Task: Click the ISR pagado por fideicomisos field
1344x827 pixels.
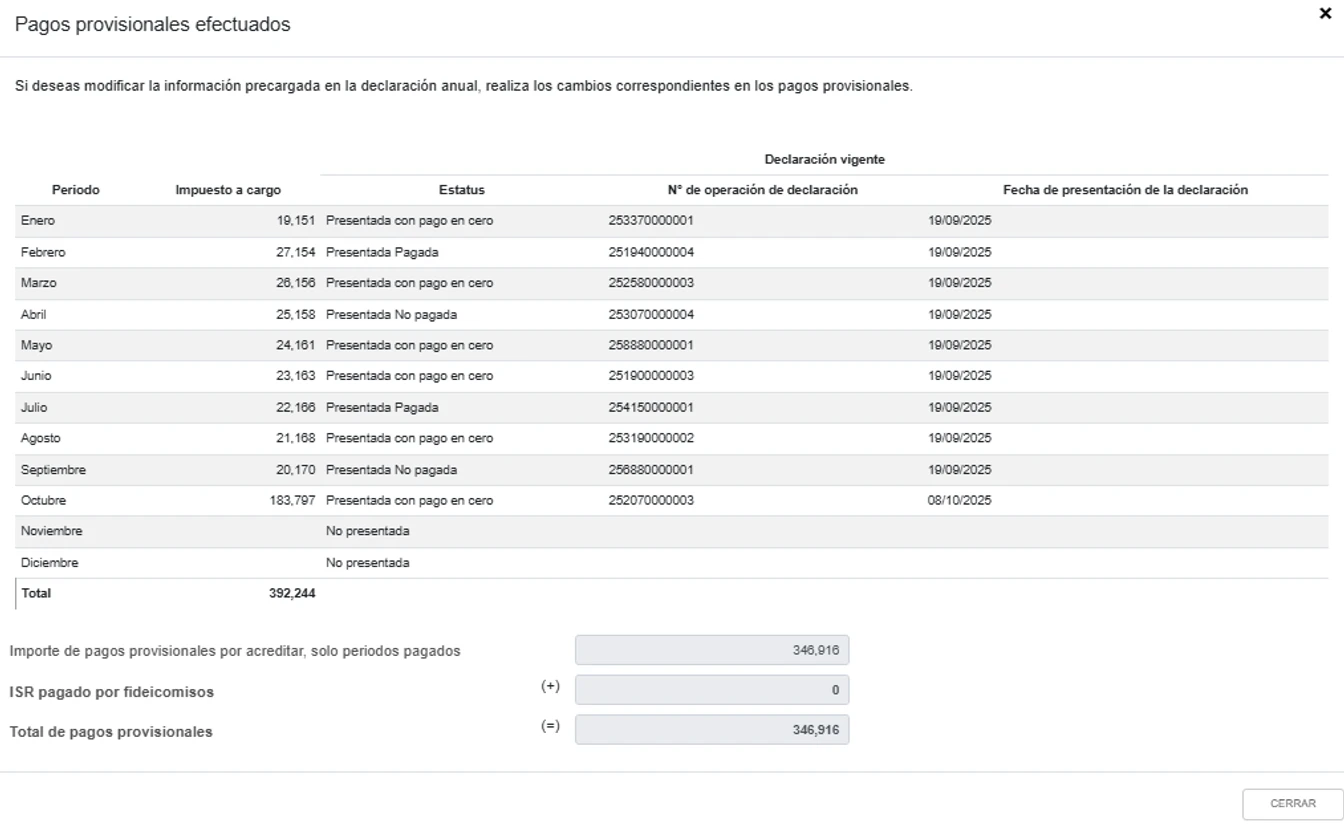Action: (712, 690)
